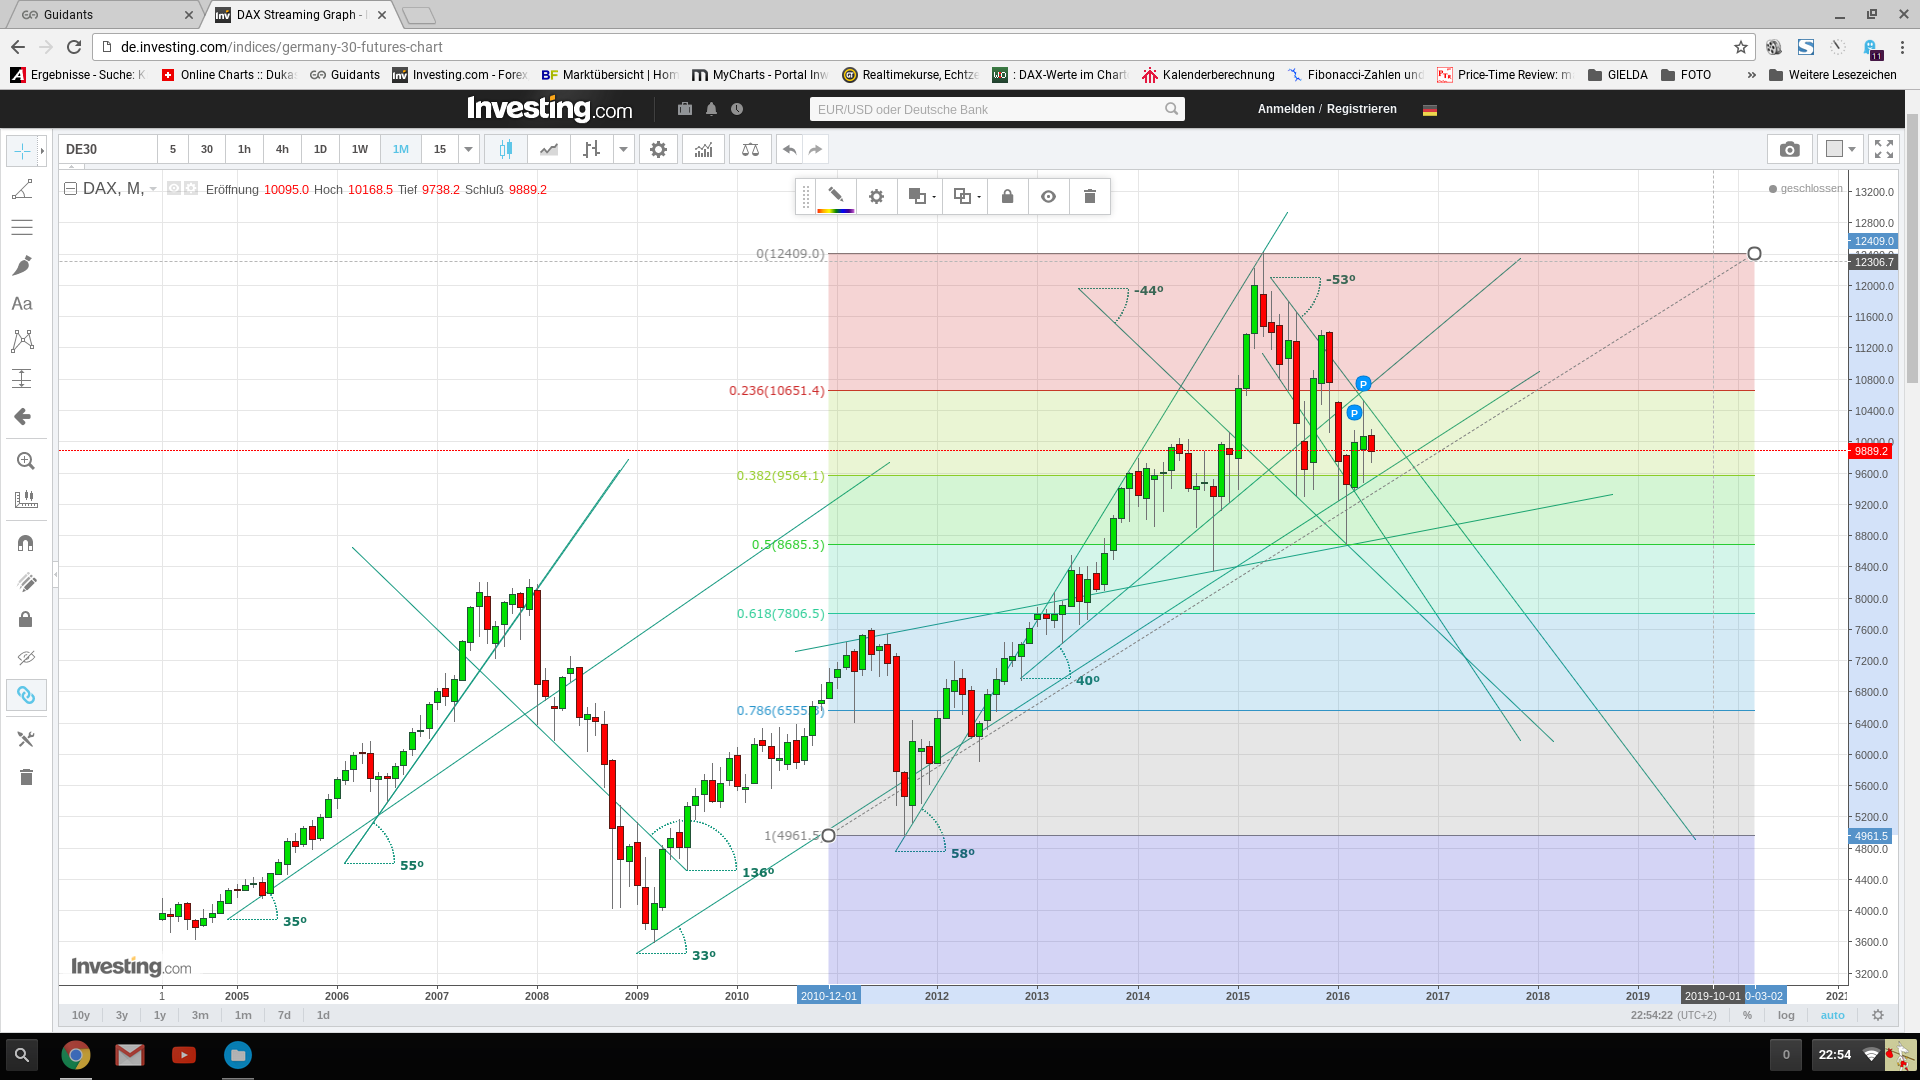Viewport: 1920px width, 1080px height.
Task: Delete the selected drawing with the trash icon
Action: click(1090, 197)
